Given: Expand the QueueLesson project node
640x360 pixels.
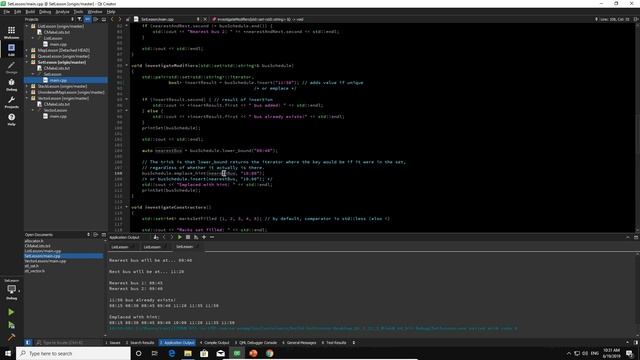Looking at the screenshot, I should pyautogui.click(x=27, y=56).
